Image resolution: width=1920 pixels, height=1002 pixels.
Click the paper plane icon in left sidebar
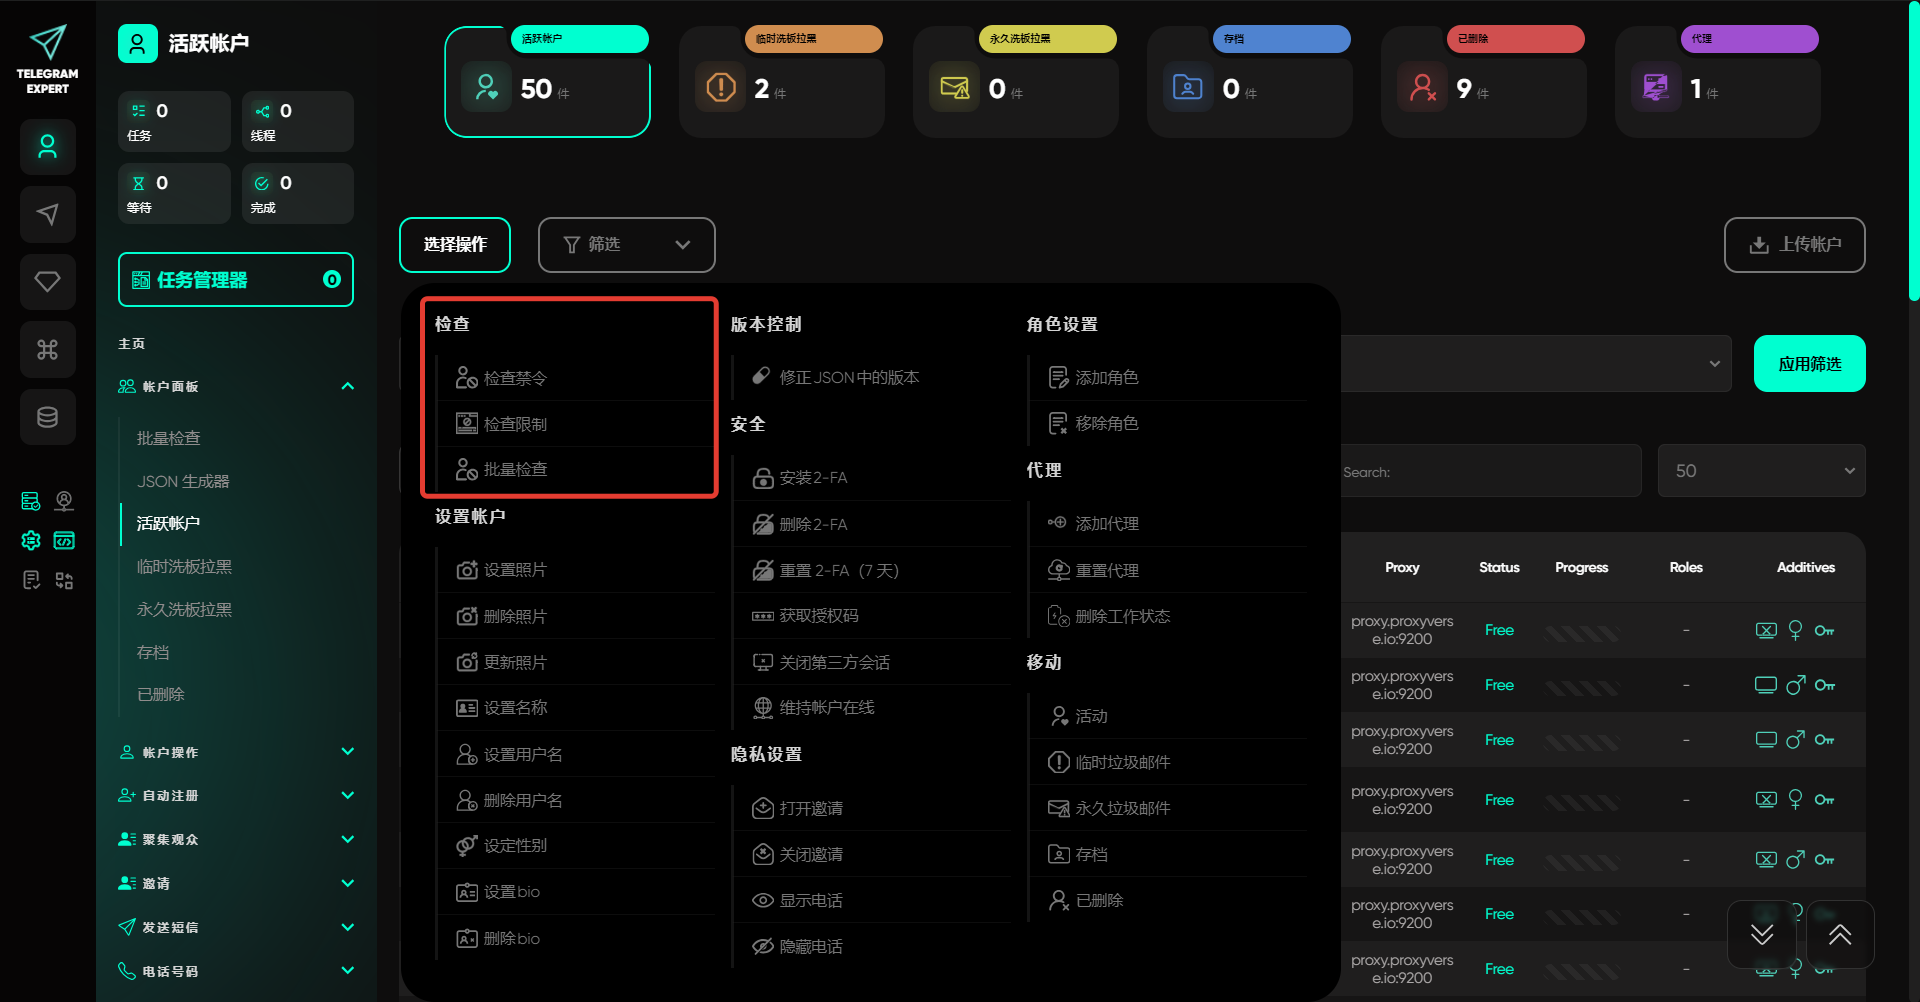pyautogui.click(x=47, y=214)
